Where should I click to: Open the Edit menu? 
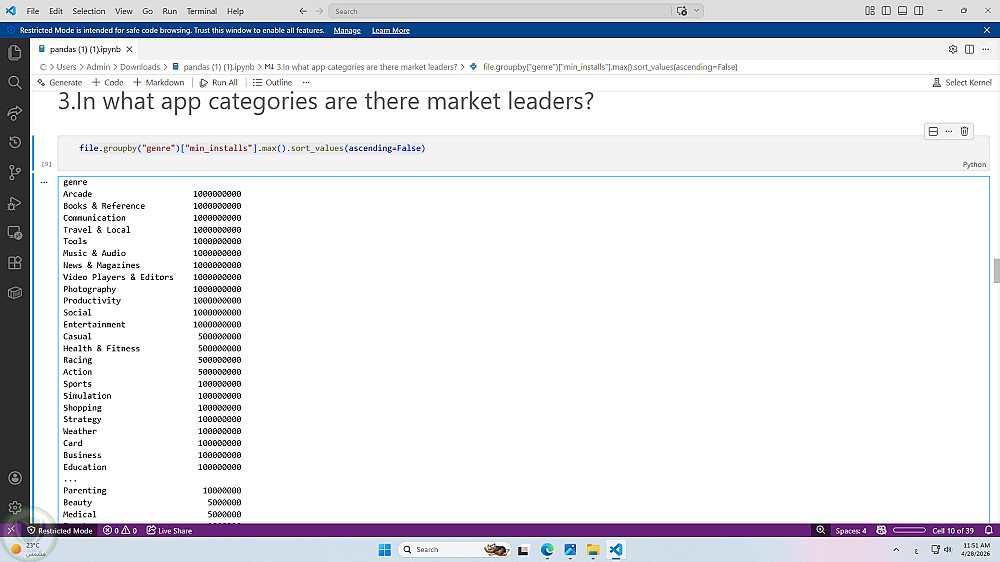click(56, 11)
